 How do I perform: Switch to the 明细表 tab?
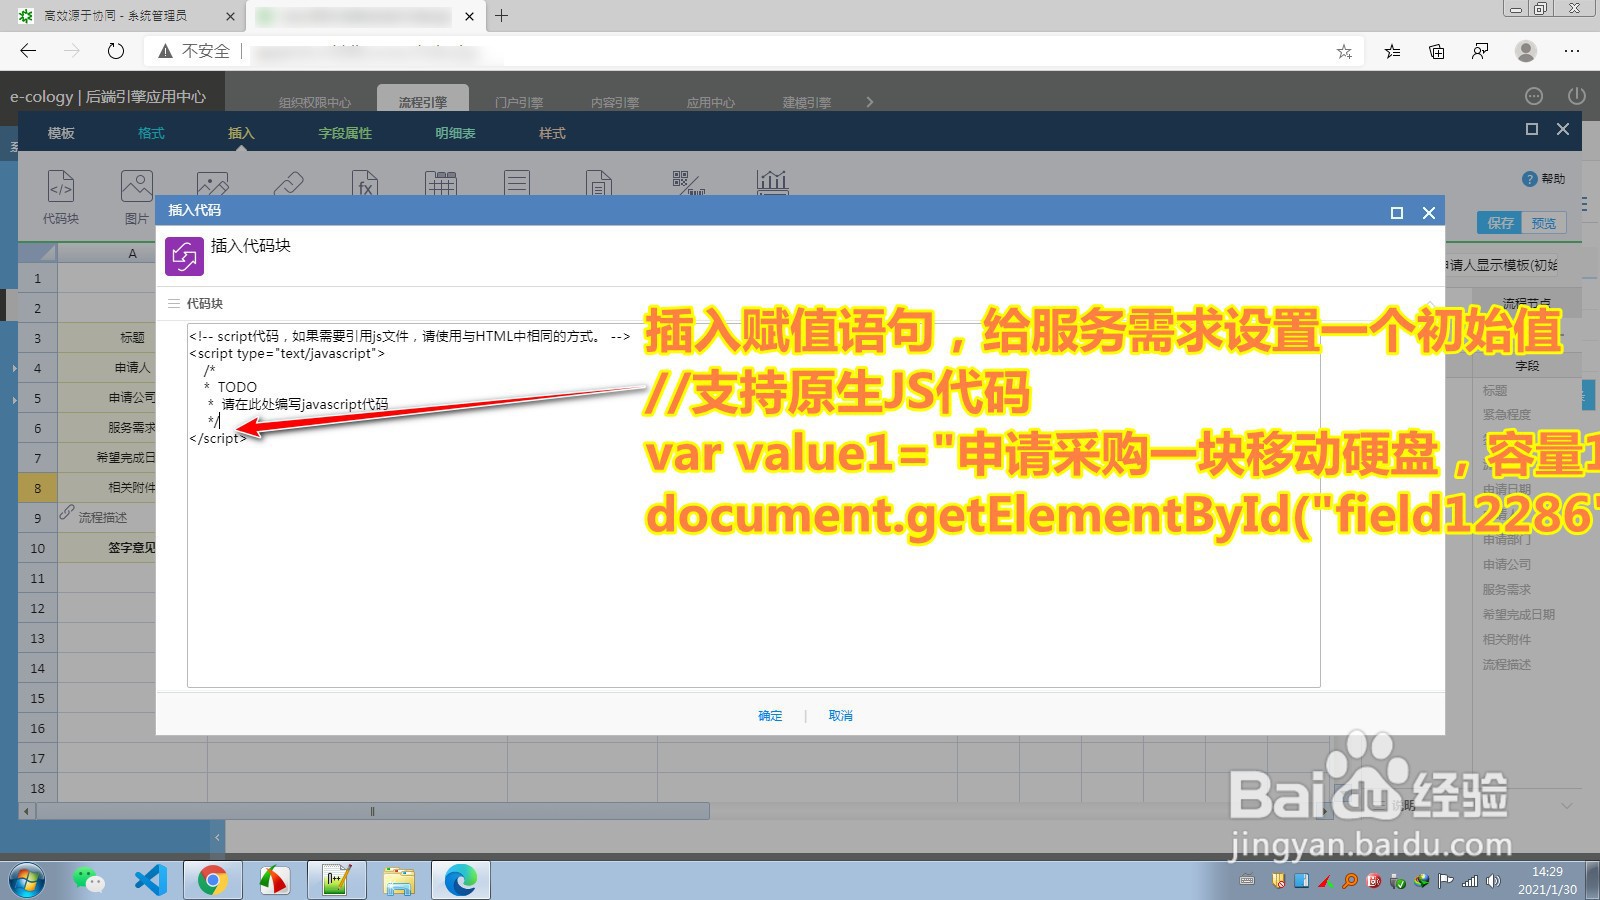coord(455,133)
